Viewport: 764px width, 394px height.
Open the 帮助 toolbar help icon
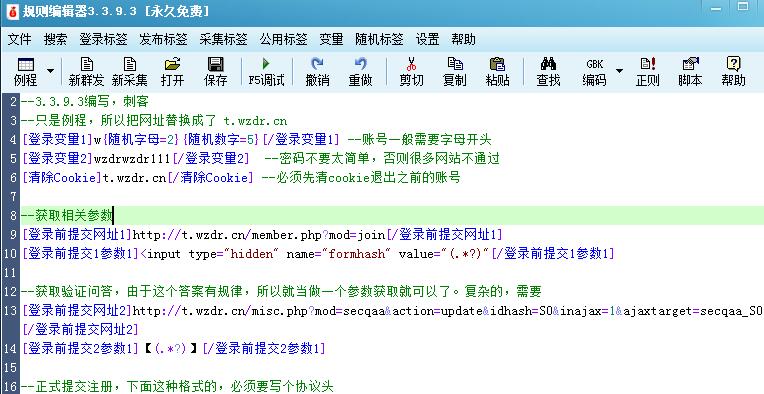tap(733, 72)
